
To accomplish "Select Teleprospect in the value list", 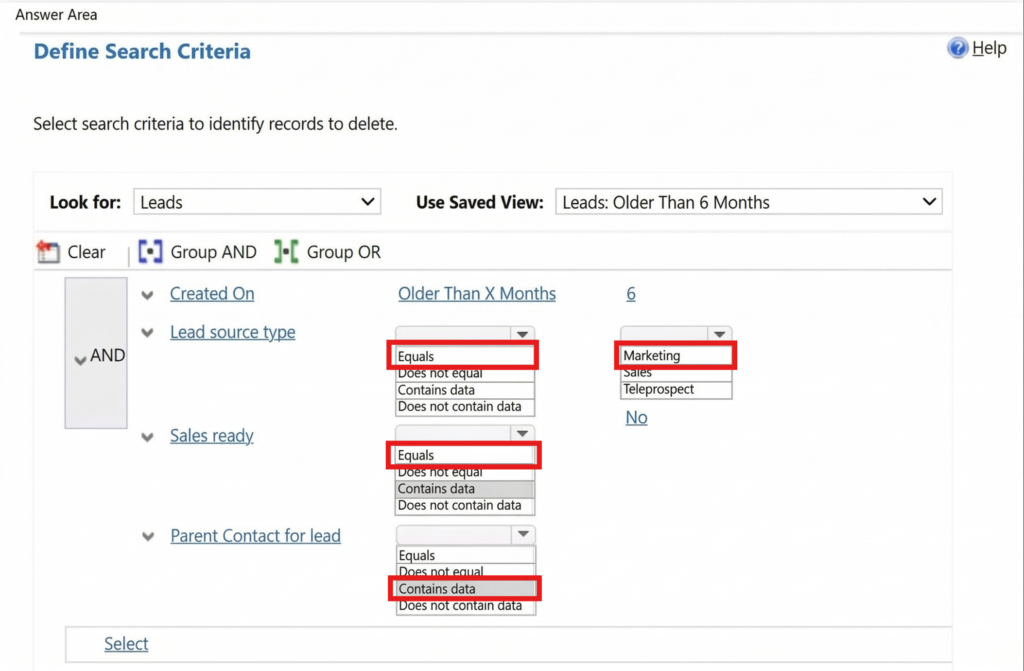I will pos(675,390).
